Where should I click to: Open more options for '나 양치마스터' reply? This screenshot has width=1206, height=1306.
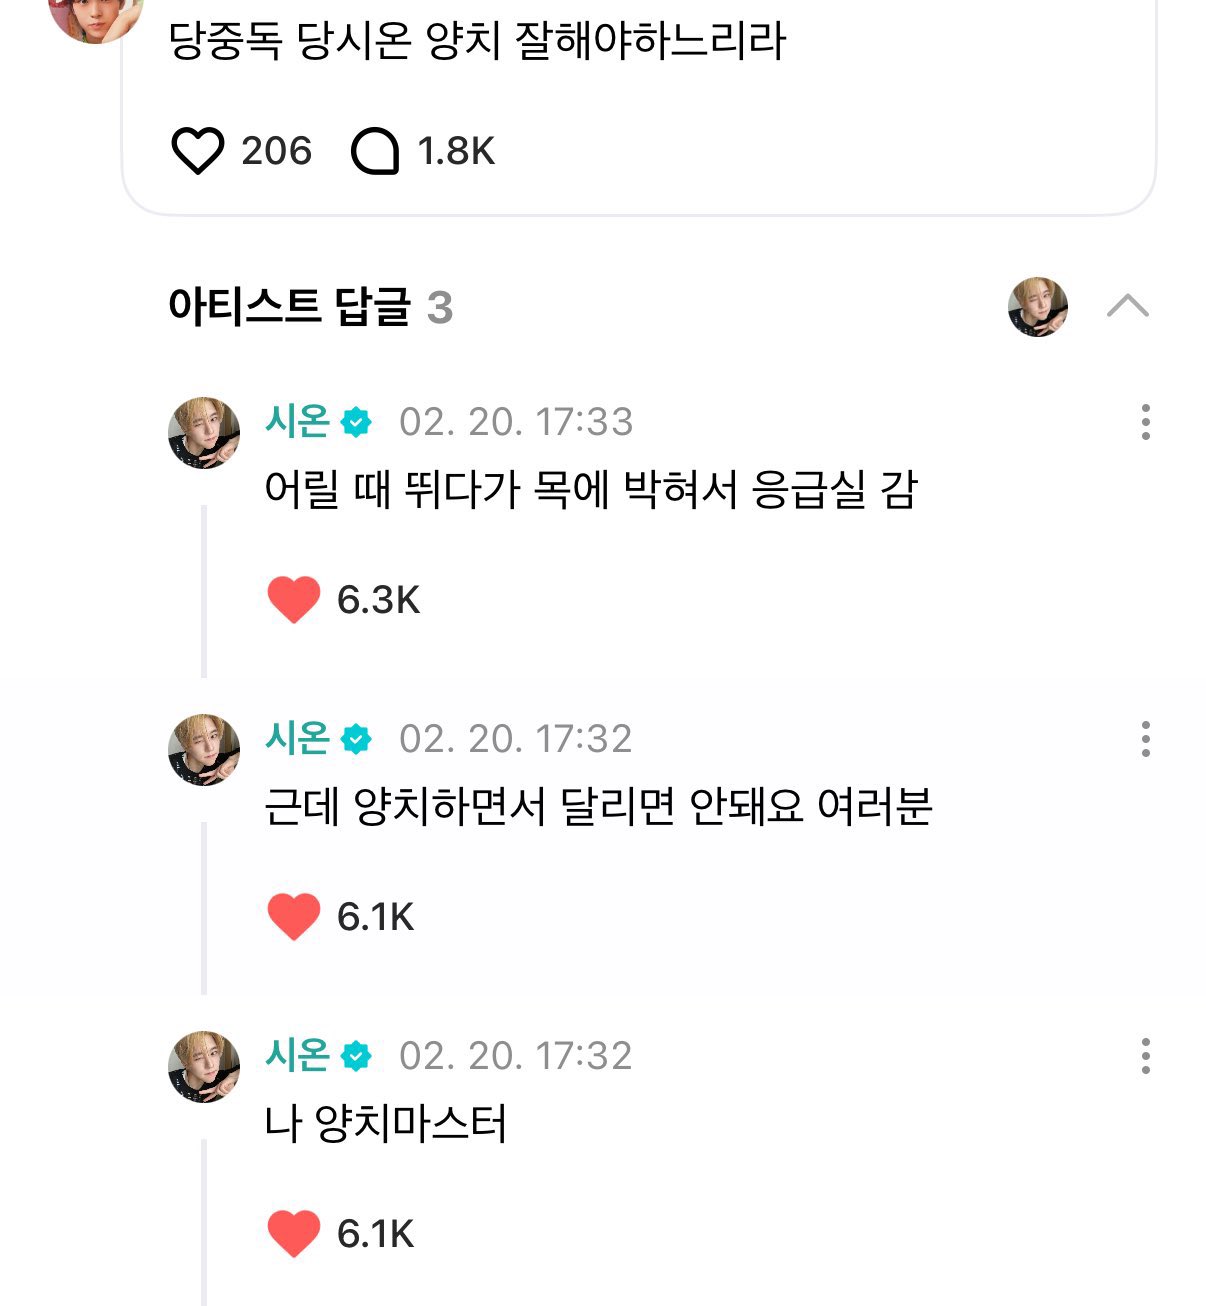pyautogui.click(x=1145, y=1056)
